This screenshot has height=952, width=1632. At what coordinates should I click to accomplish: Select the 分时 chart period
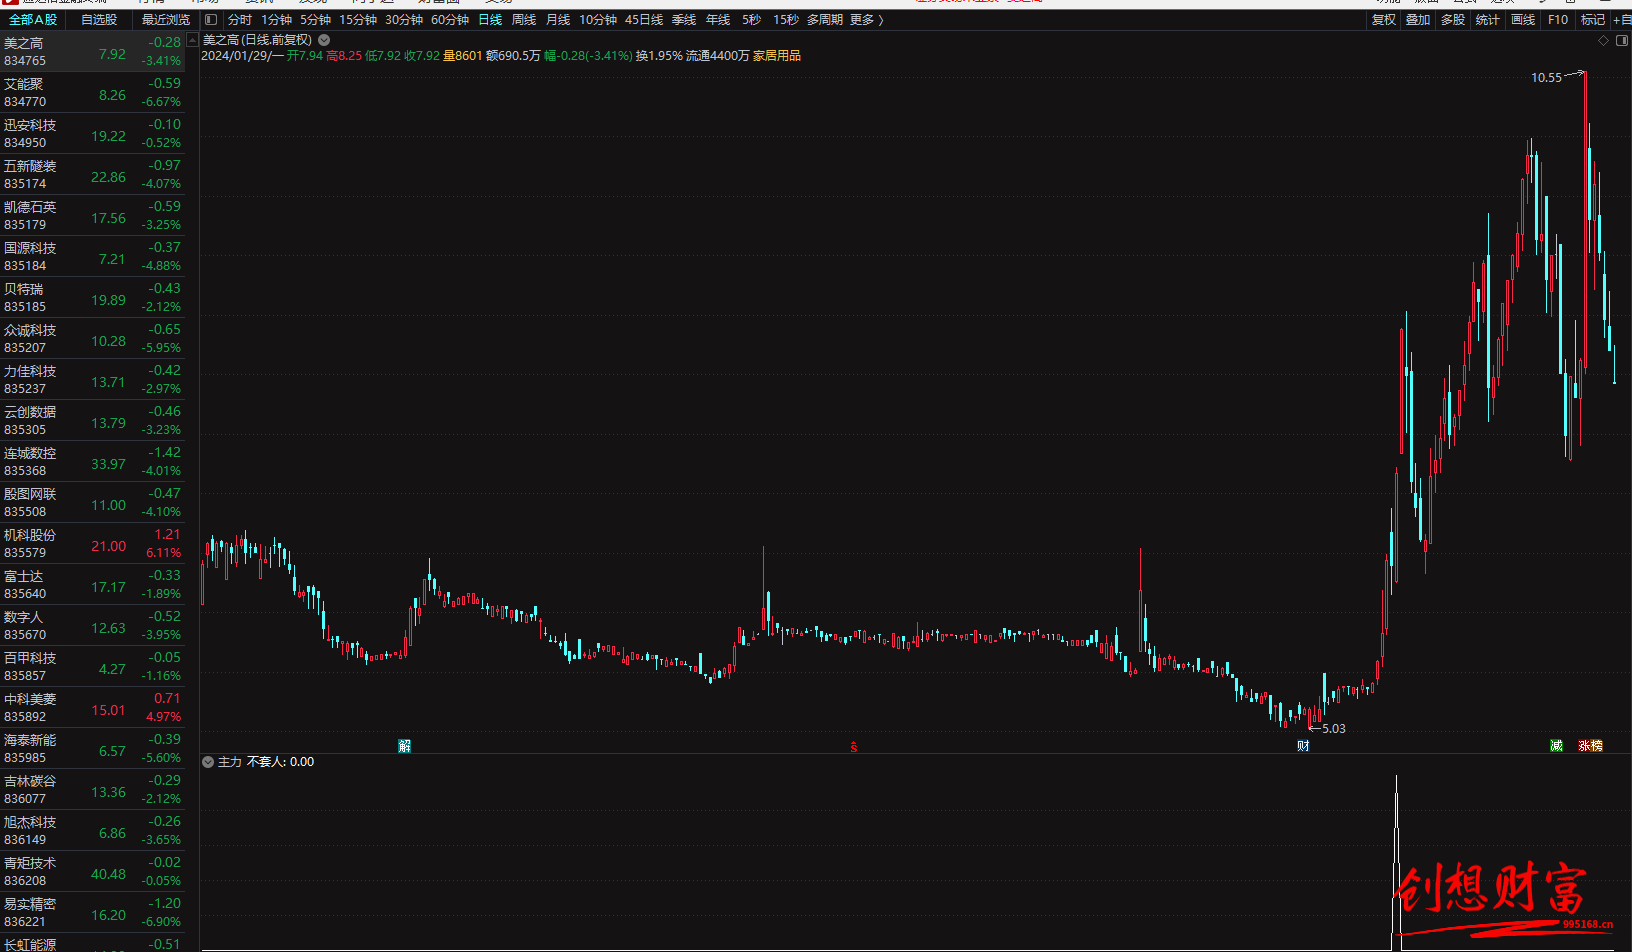pos(240,19)
